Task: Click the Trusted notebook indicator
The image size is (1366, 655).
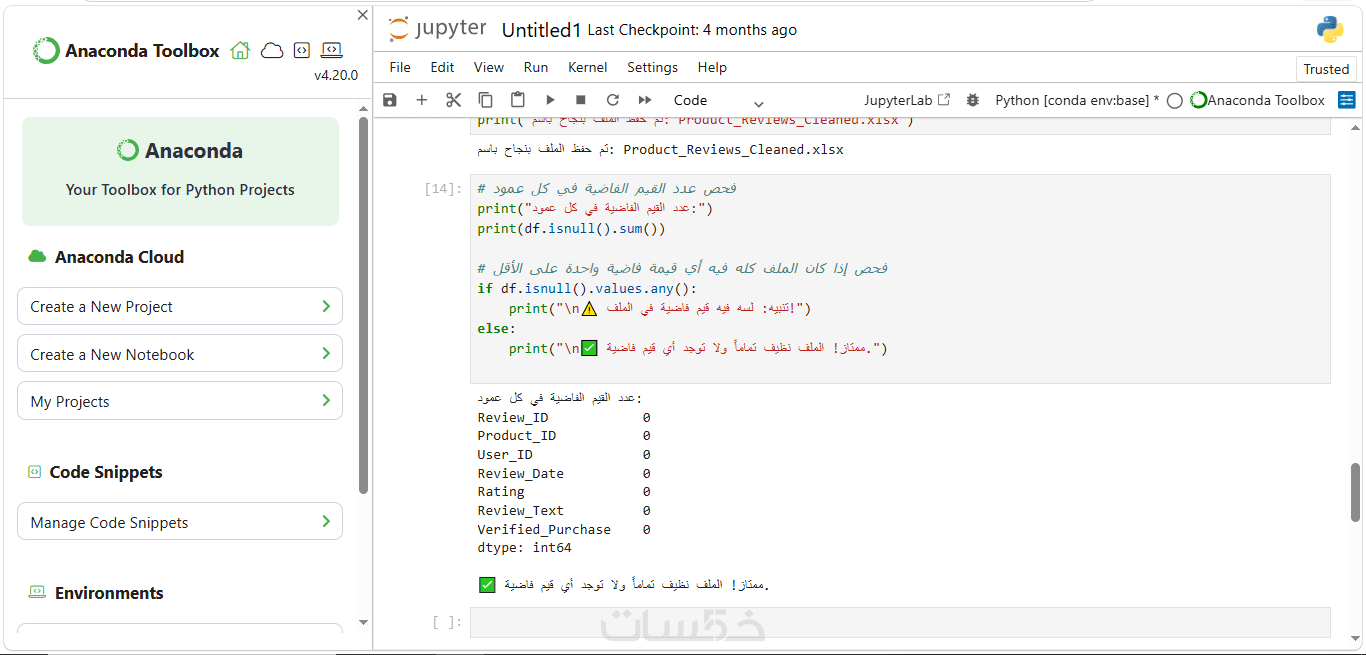Action: coord(1326,69)
